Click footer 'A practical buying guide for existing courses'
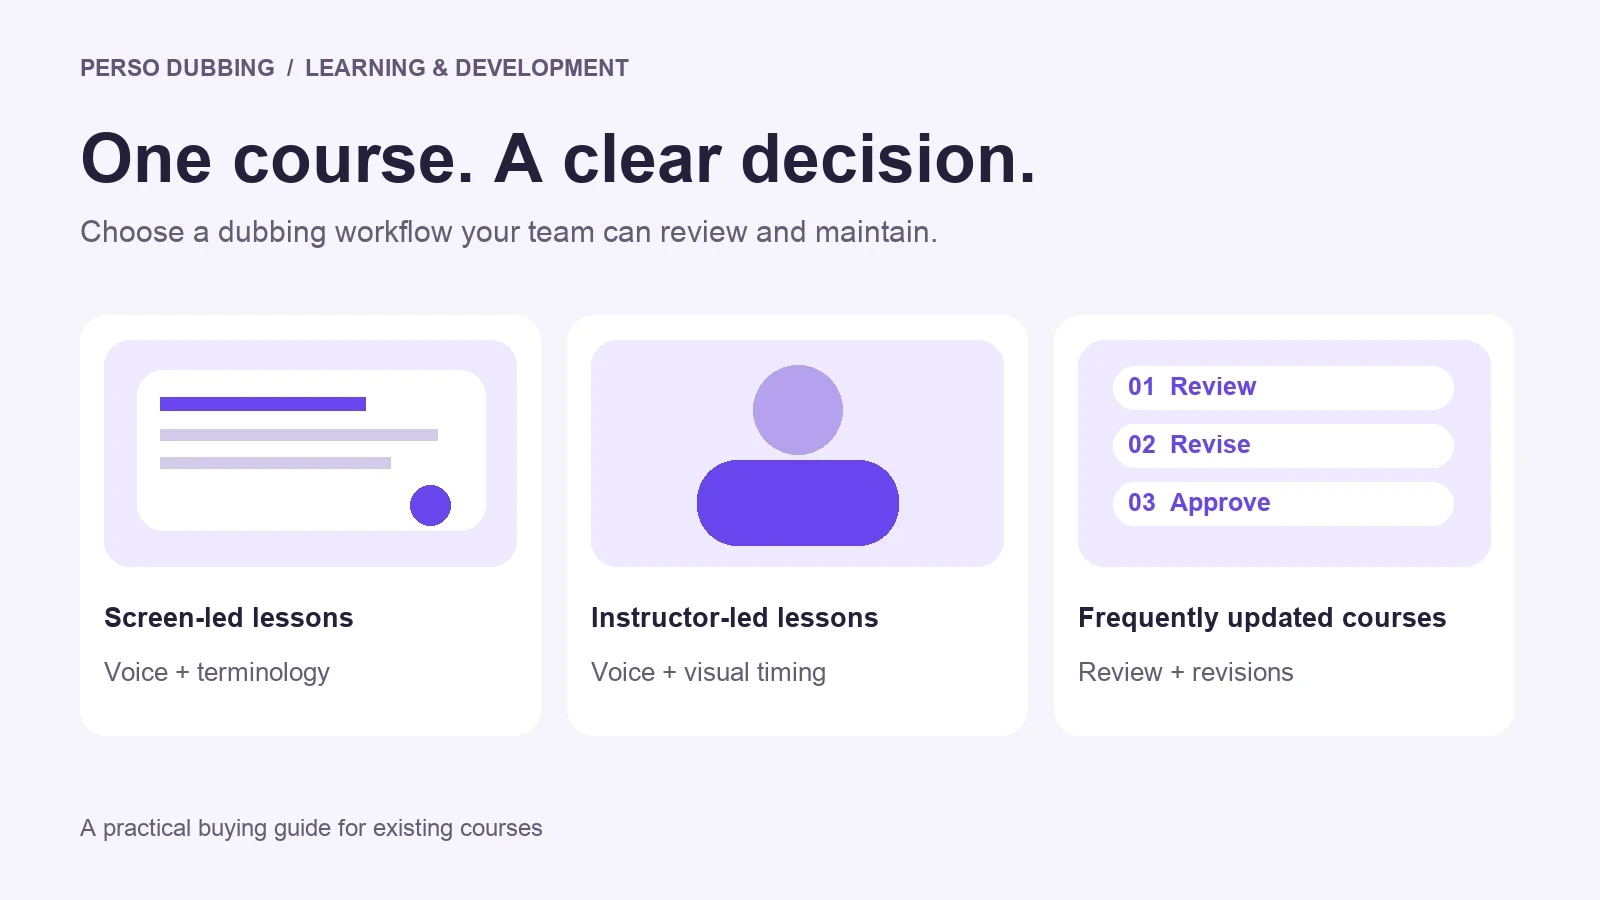Screen dimensions: 1600x900 pyautogui.click(x=311, y=828)
